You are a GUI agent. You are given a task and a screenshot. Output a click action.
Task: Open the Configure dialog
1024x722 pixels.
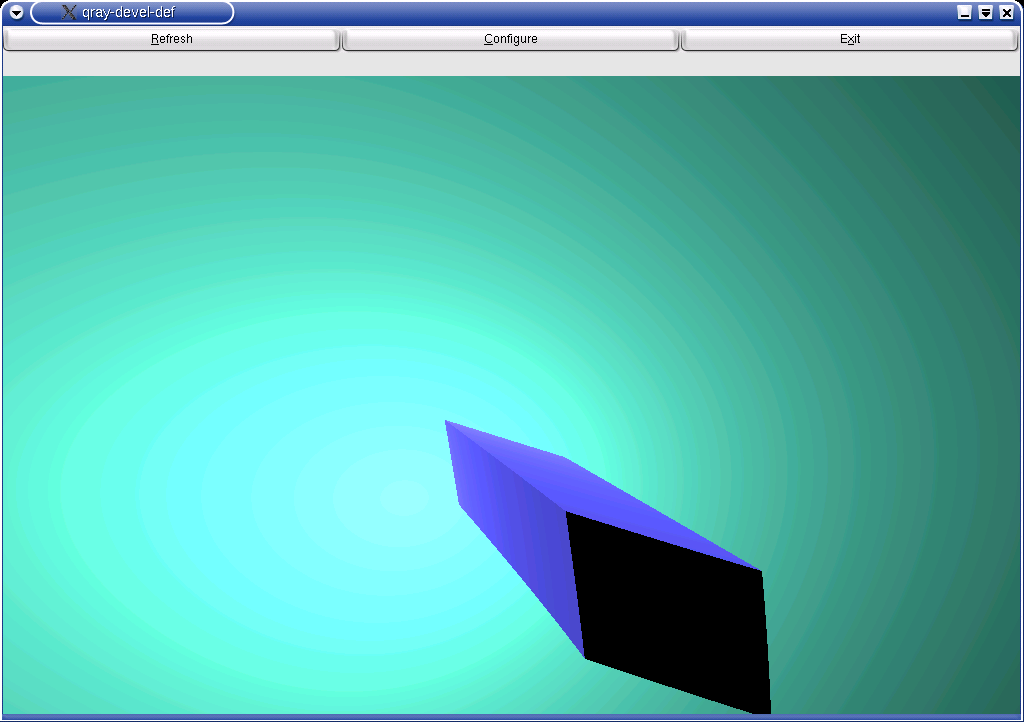[510, 39]
